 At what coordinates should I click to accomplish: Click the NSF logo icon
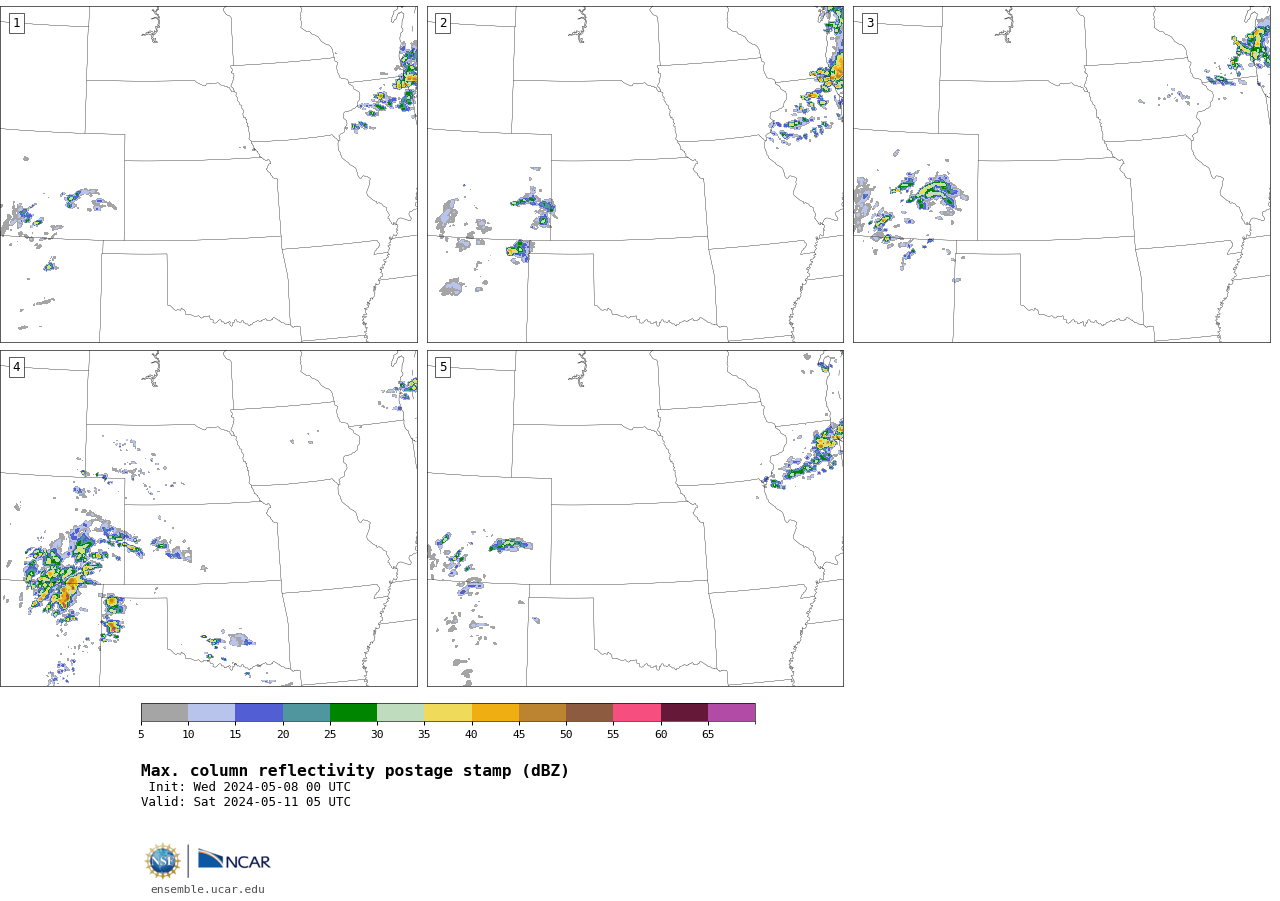(163, 861)
